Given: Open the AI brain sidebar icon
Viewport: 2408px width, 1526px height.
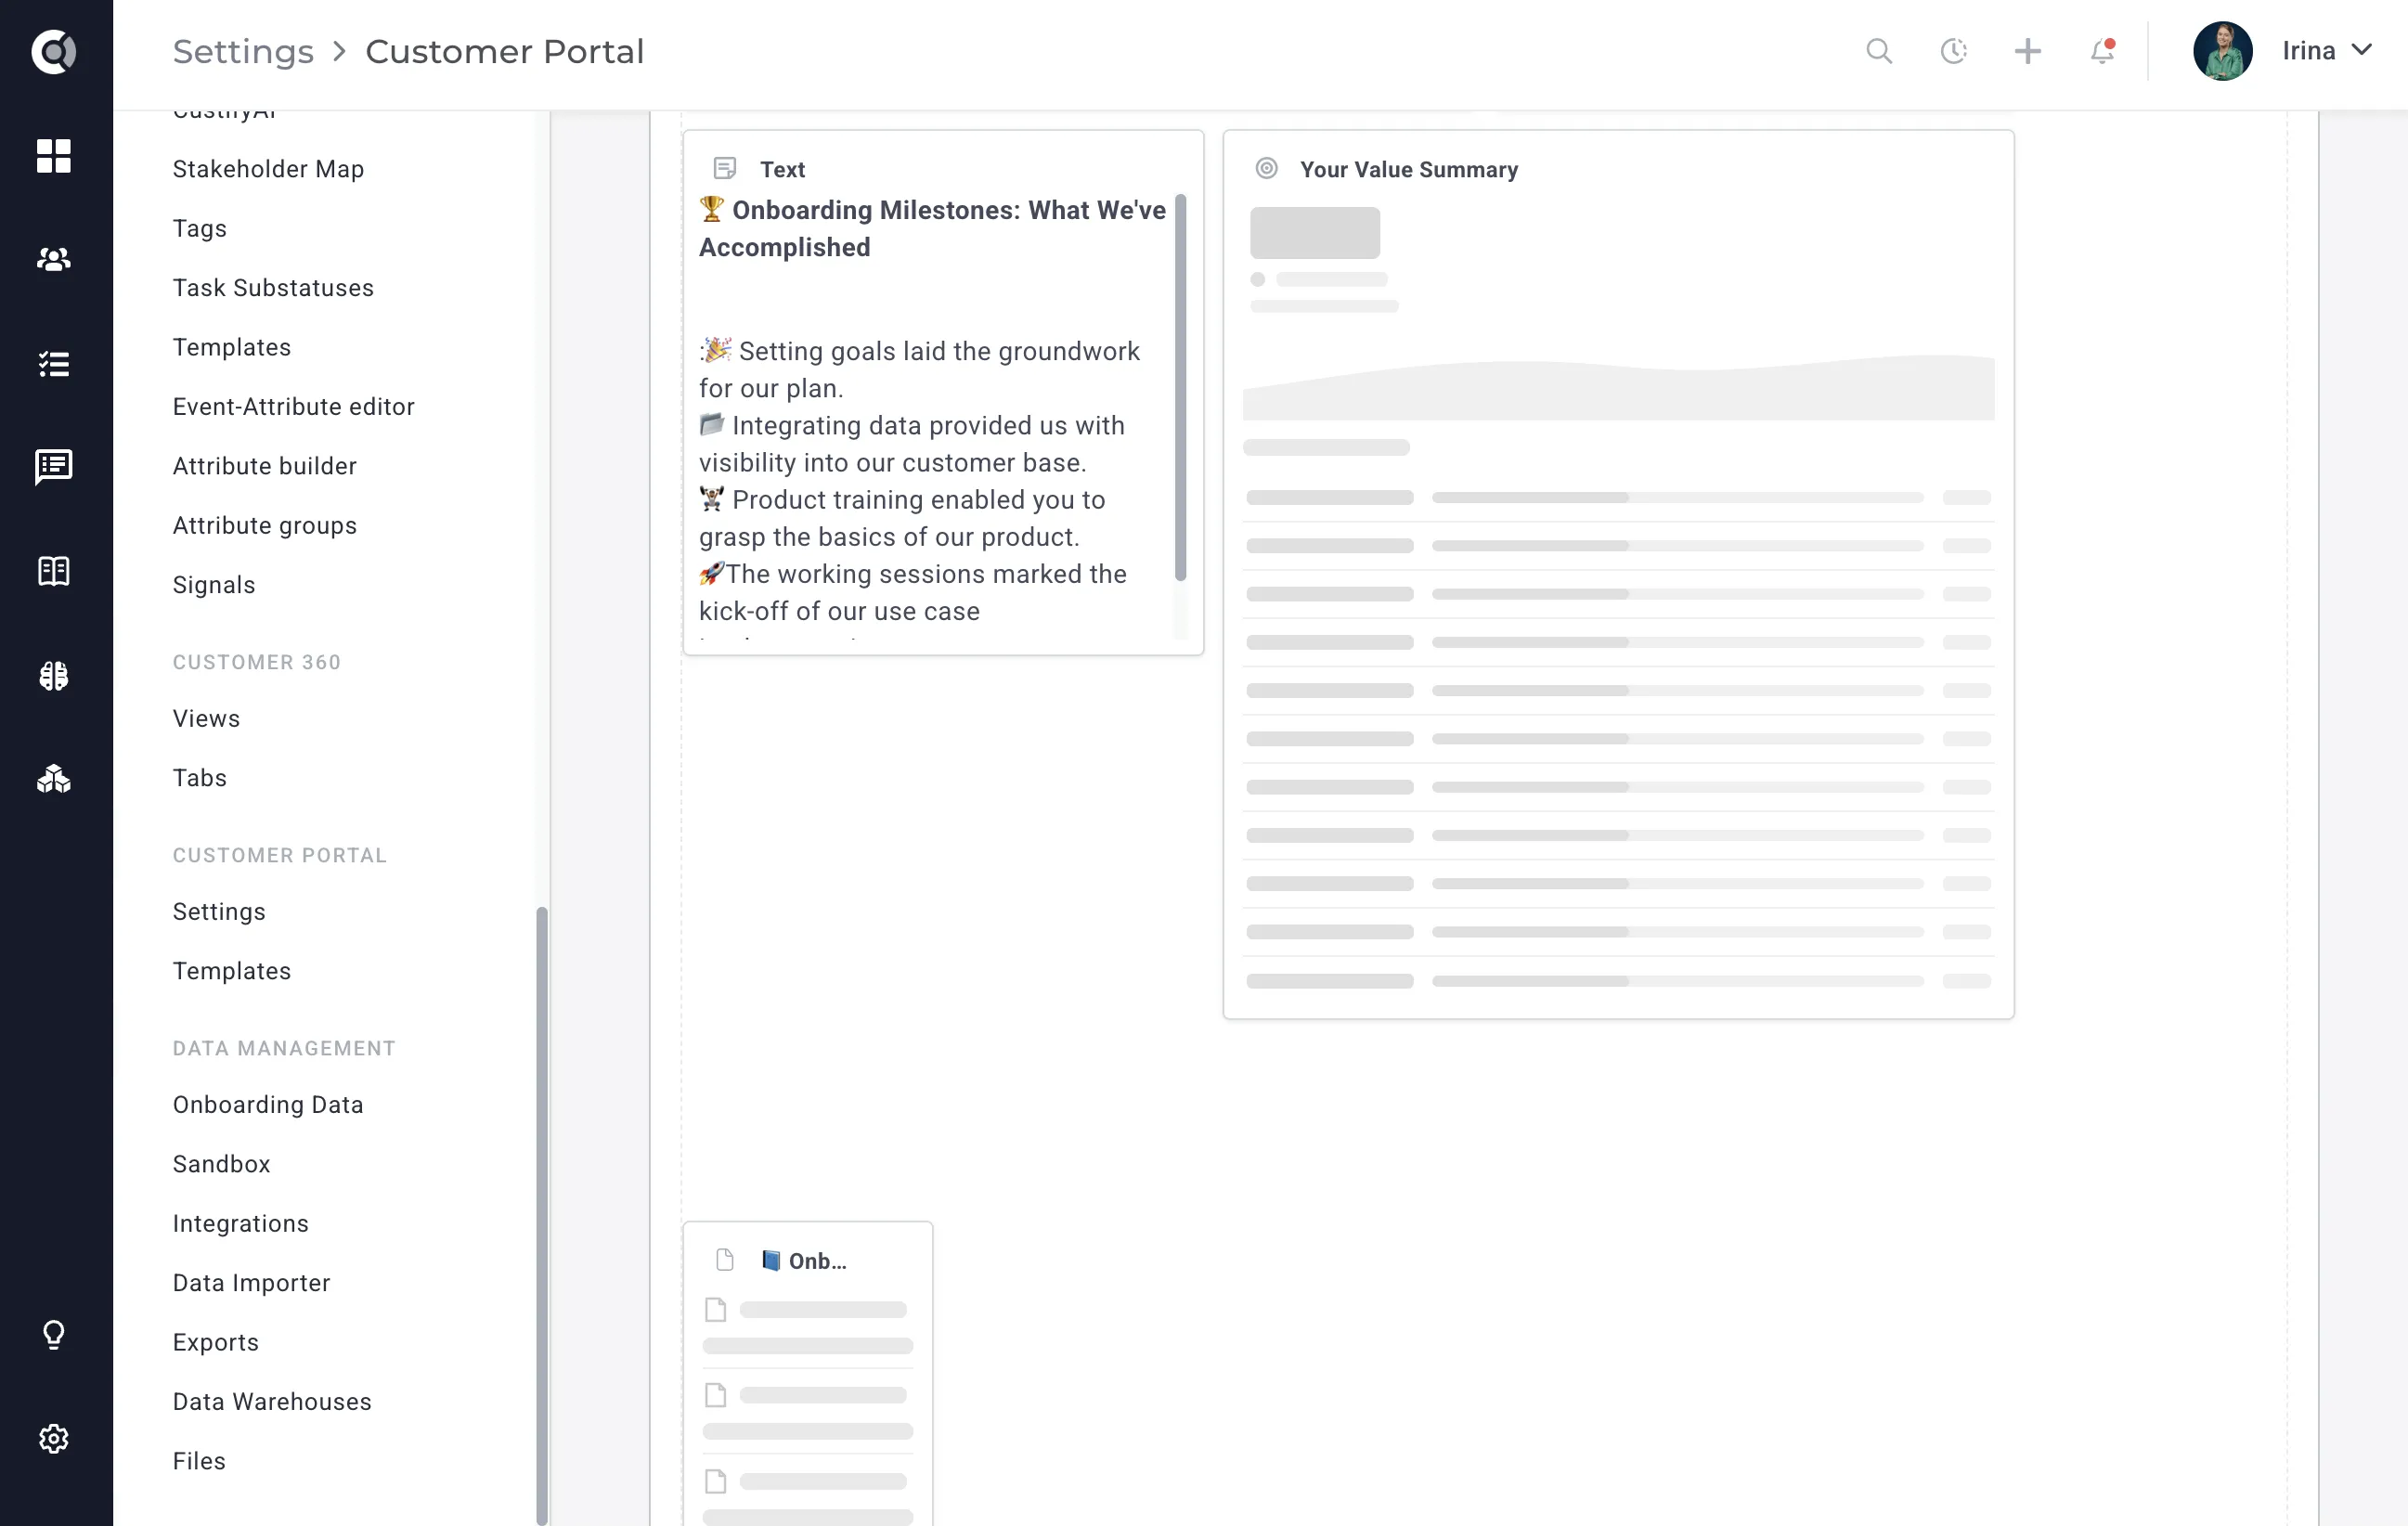Looking at the screenshot, I should click(x=54, y=676).
